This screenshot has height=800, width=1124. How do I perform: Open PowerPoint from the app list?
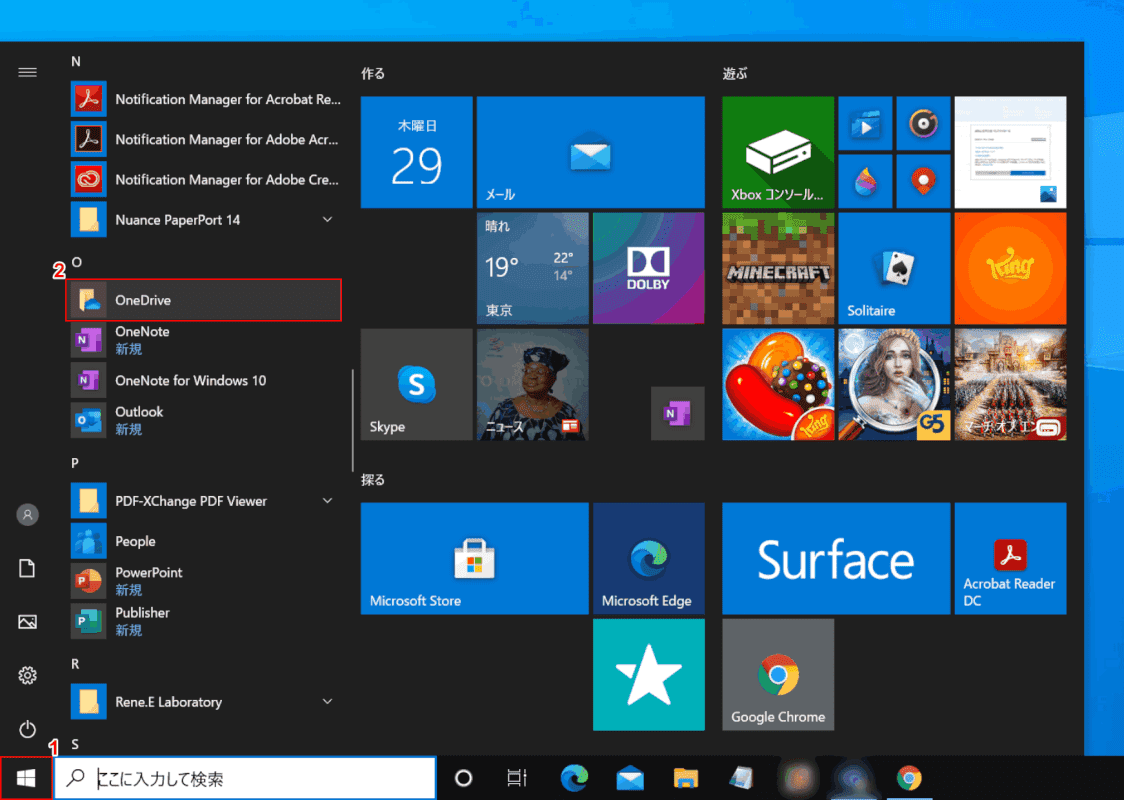[x=204, y=581]
